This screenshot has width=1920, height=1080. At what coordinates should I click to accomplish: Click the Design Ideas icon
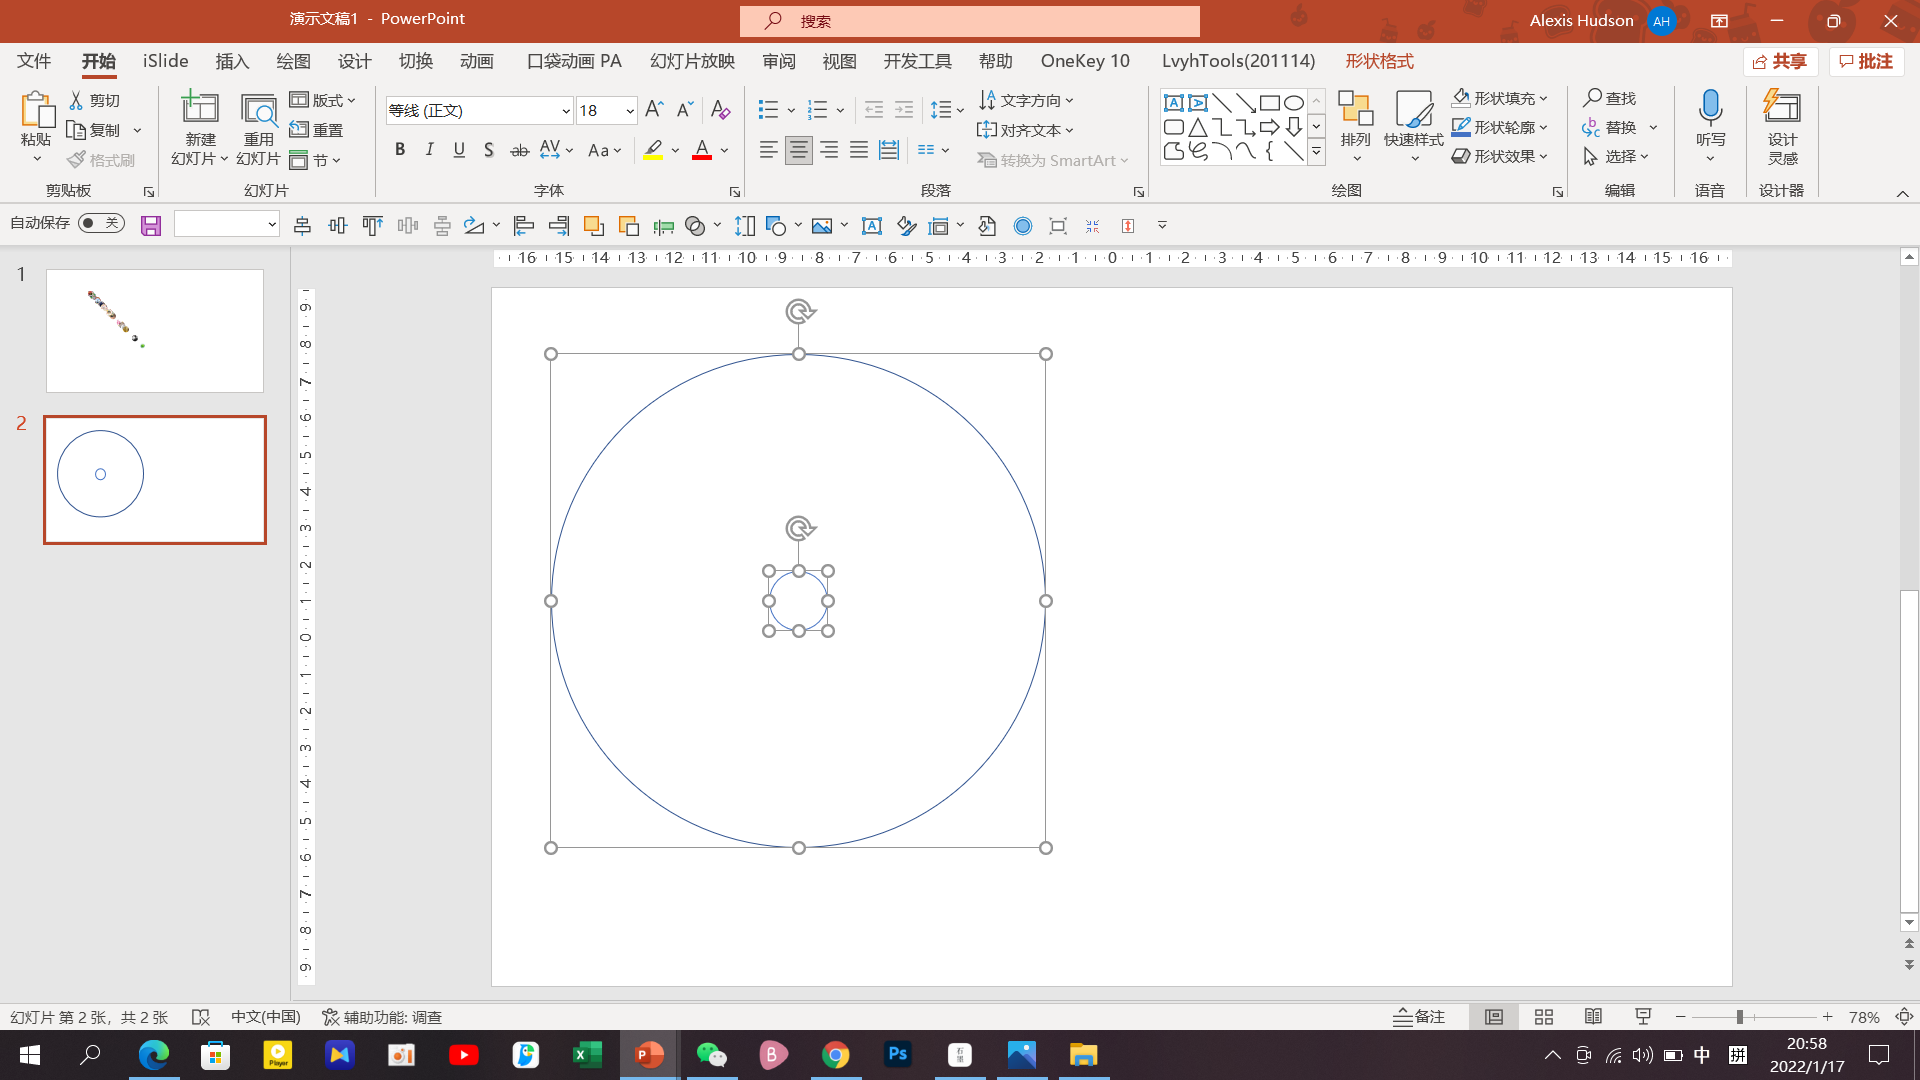(1782, 108)
